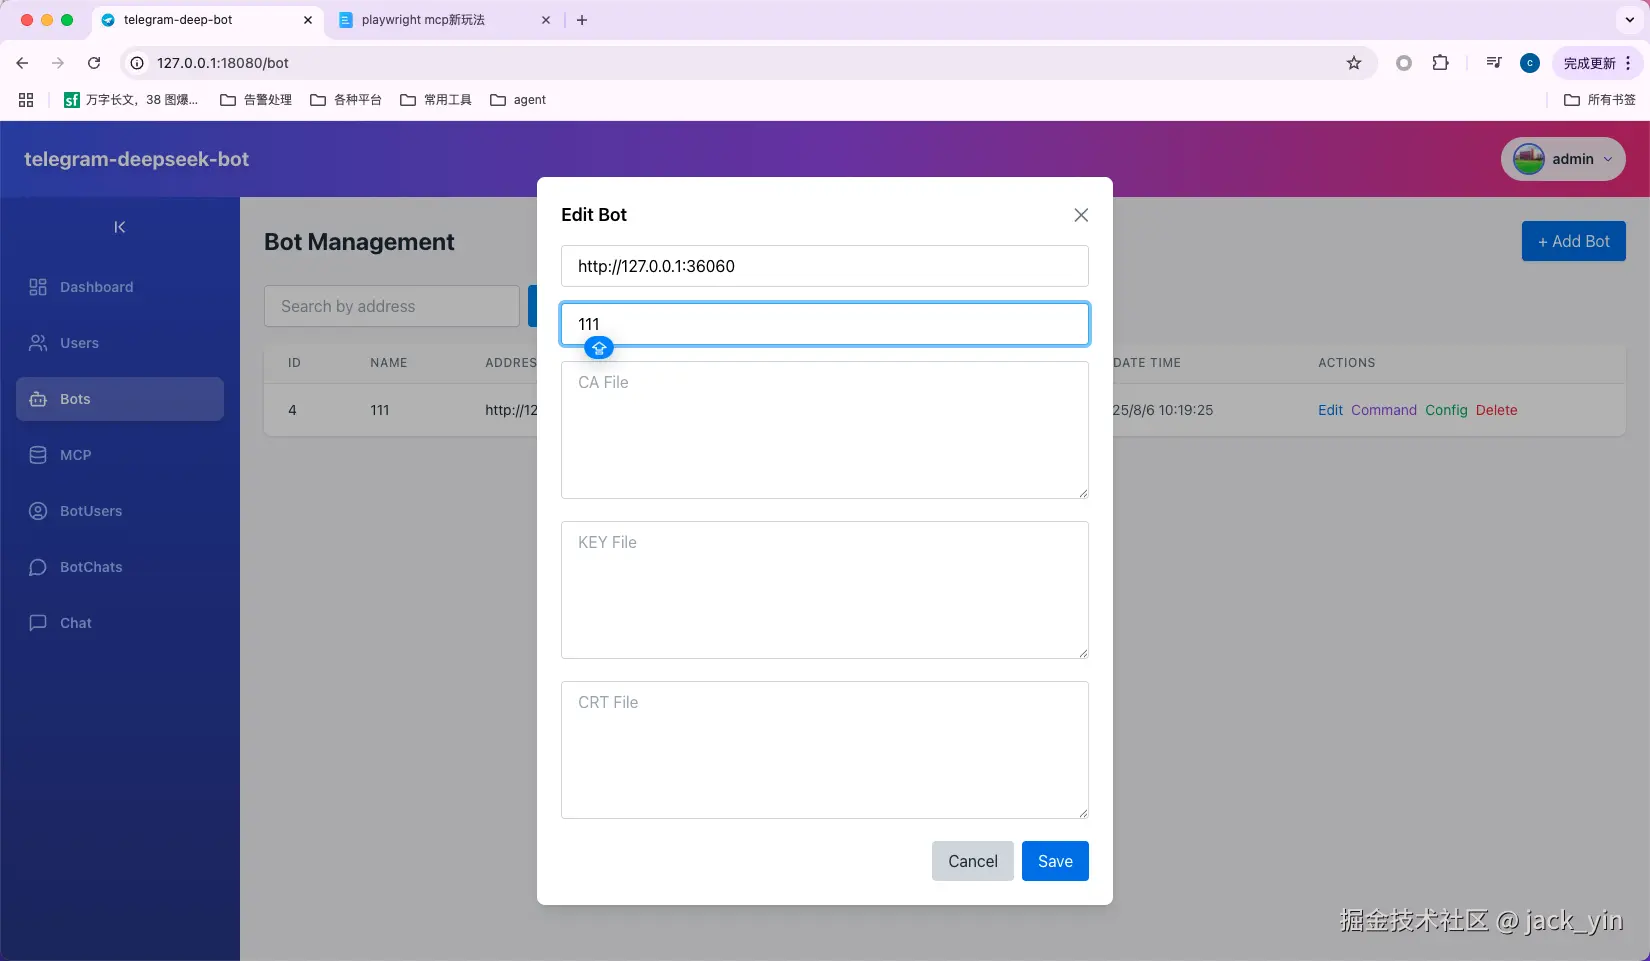
Task: Open the 万字长文 bookmark
Action: tap(131, 100)
